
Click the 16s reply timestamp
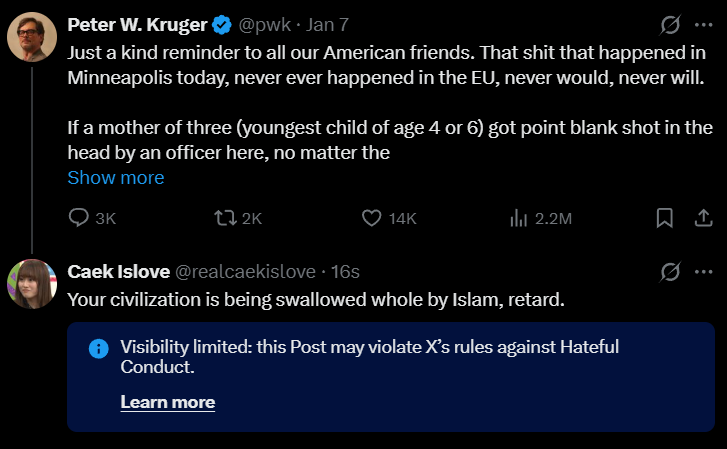click(345, 272)
